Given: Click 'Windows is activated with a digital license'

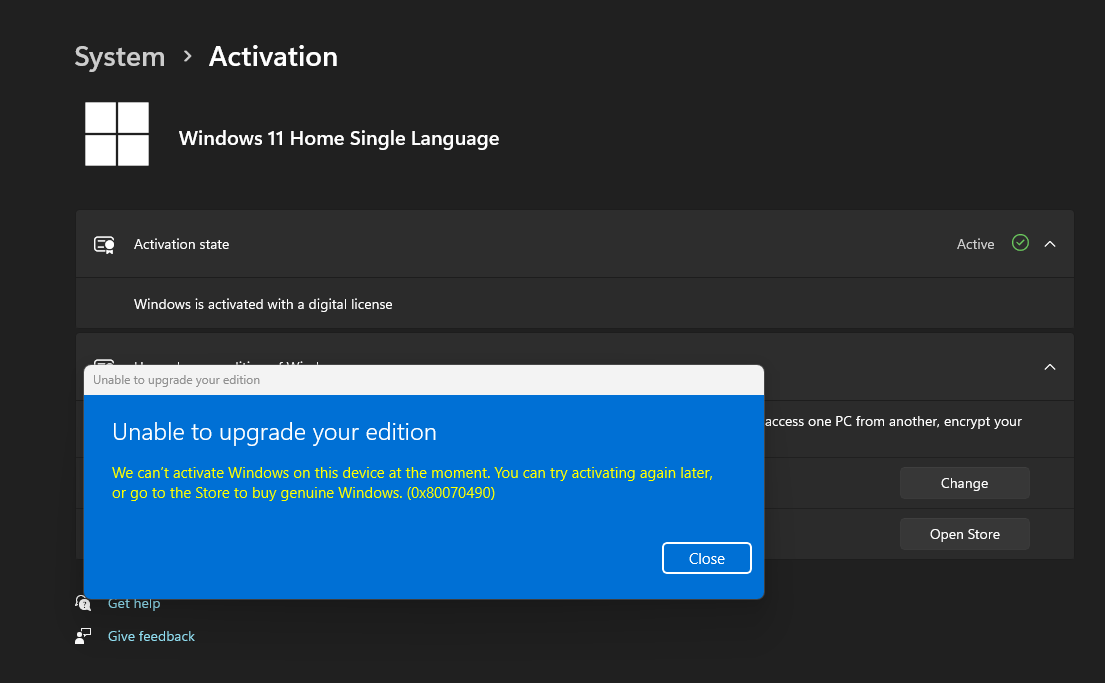Looking at the screenshot, I should coord(263,304).
